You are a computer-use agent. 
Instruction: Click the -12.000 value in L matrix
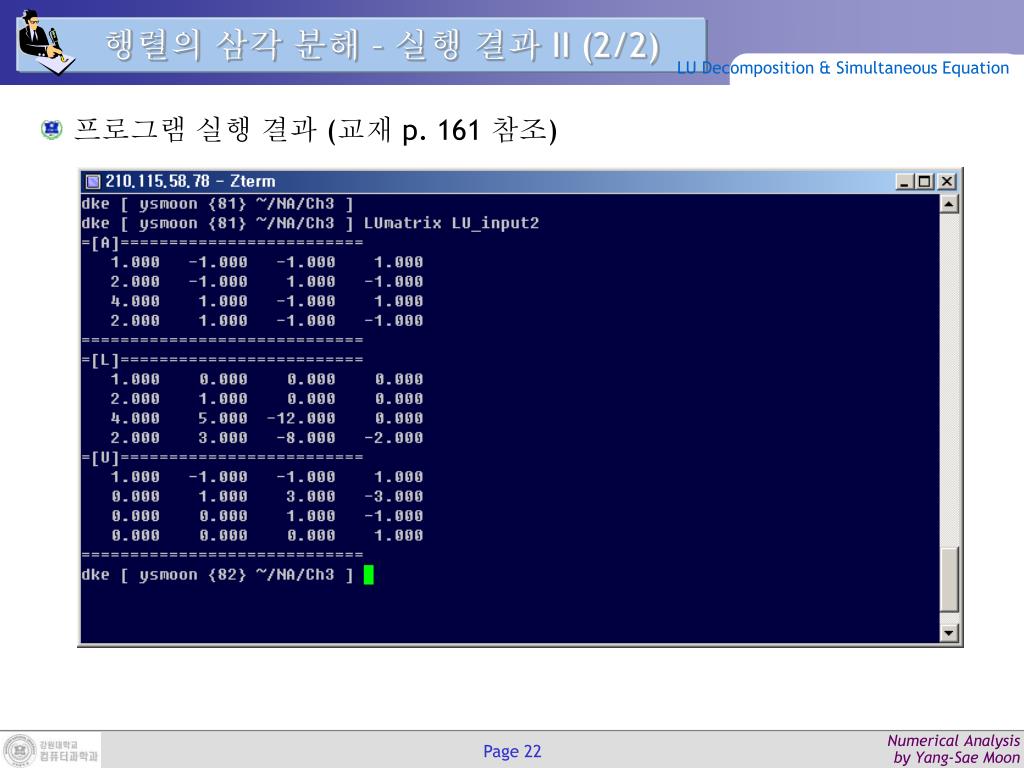point(301,418)
